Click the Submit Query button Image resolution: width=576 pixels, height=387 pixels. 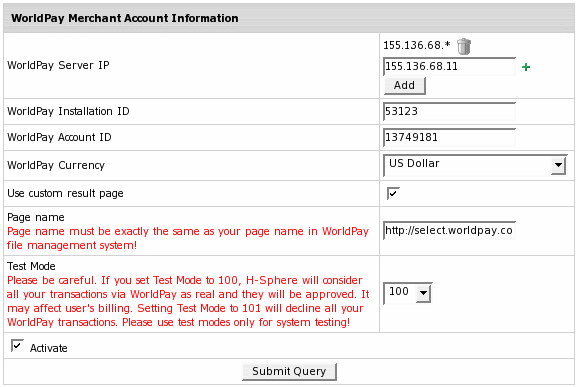click(289, 371)
